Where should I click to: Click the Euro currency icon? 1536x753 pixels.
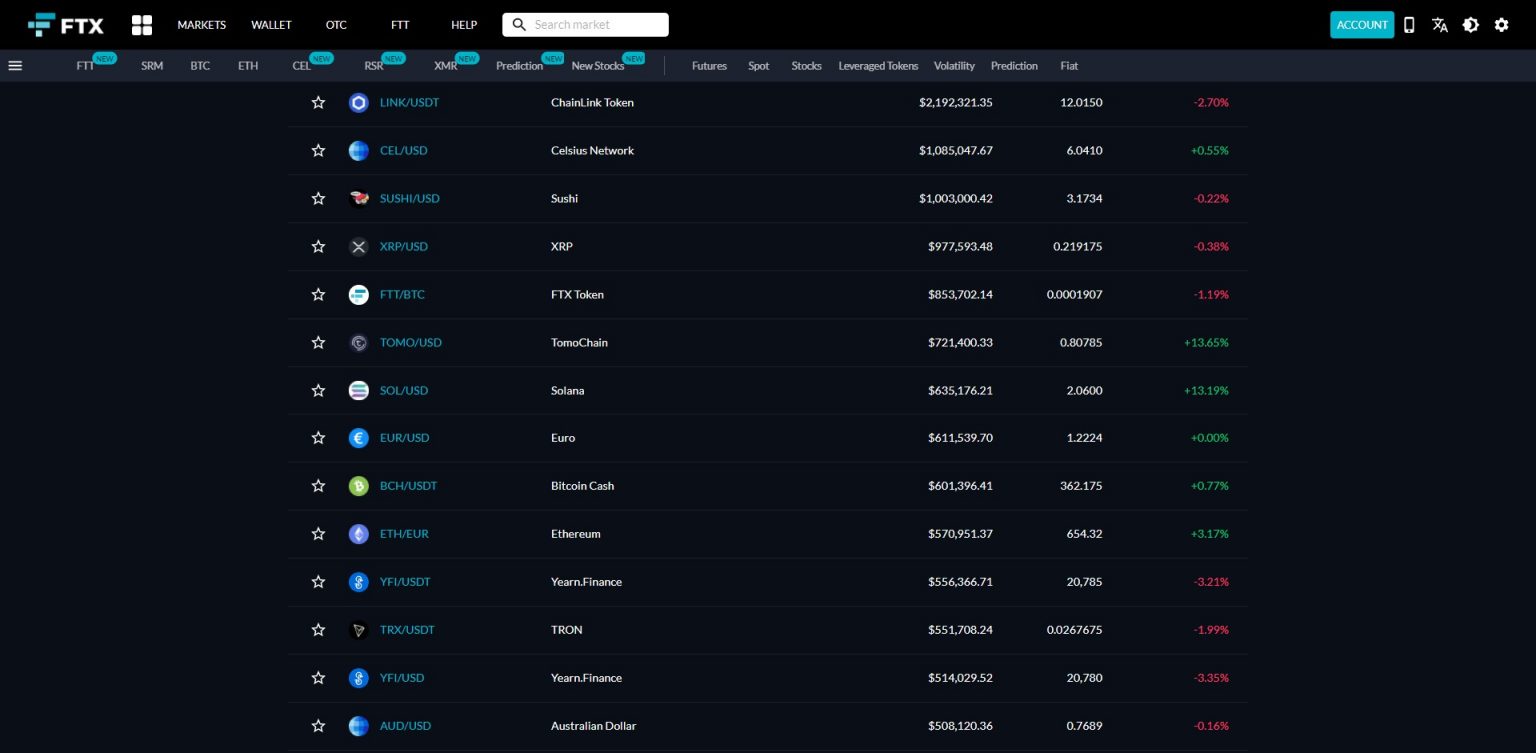pos(358,438)
